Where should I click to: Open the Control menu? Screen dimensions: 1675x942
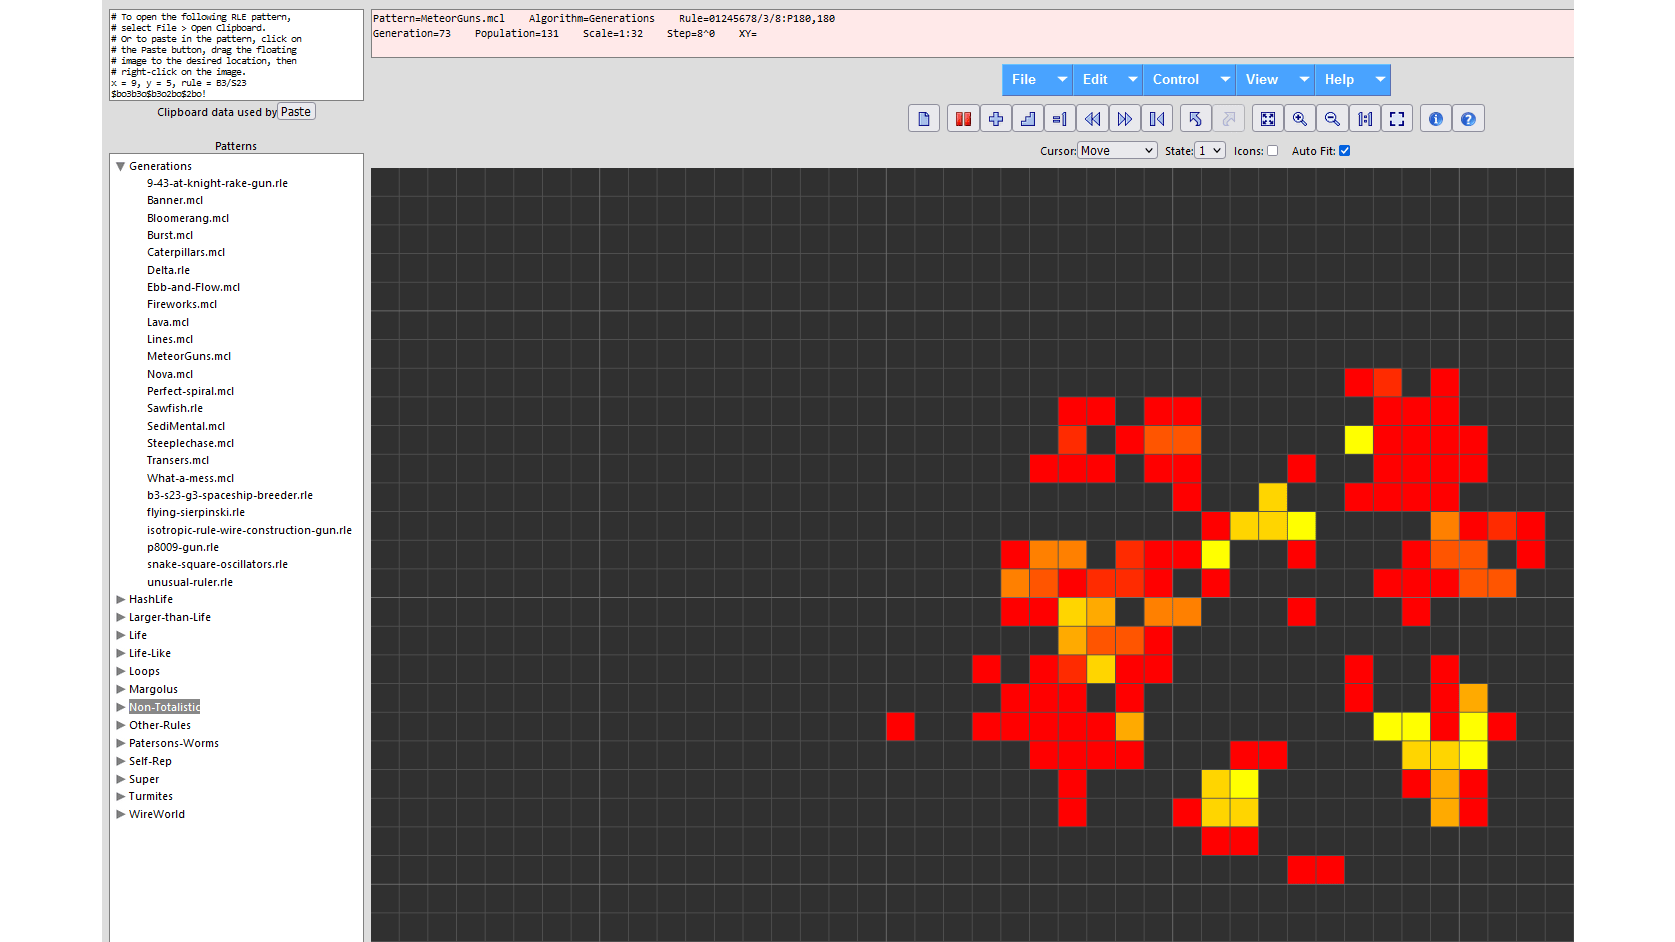[x=1189, y=80]
